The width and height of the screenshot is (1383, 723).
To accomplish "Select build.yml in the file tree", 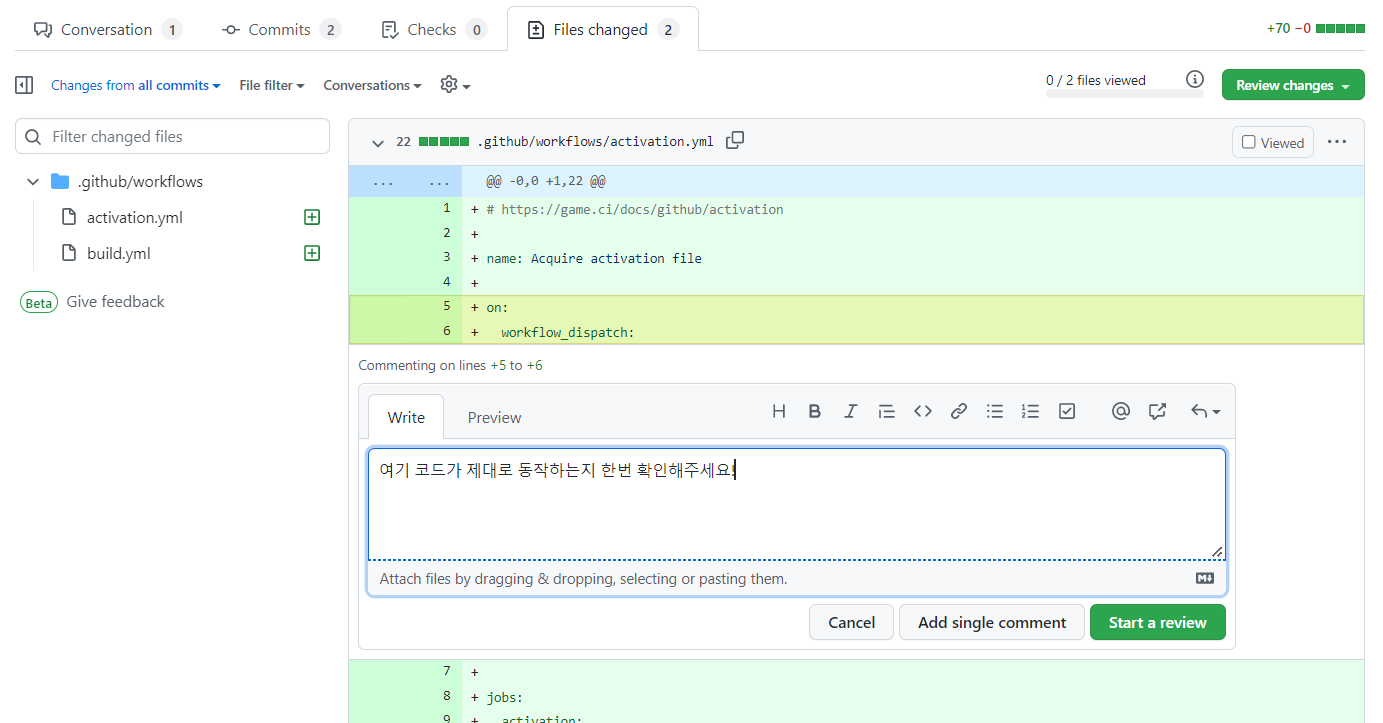I will tap(119, 253).
